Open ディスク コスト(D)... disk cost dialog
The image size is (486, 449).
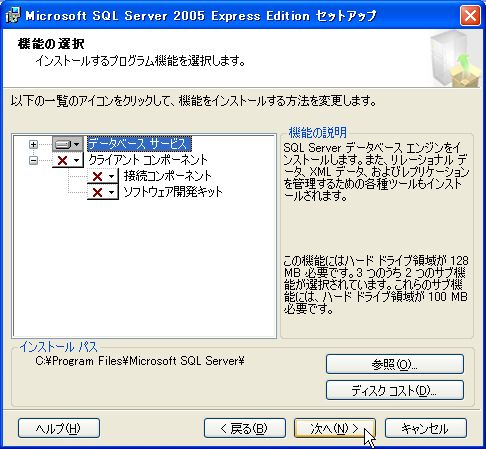pos(395,390)
